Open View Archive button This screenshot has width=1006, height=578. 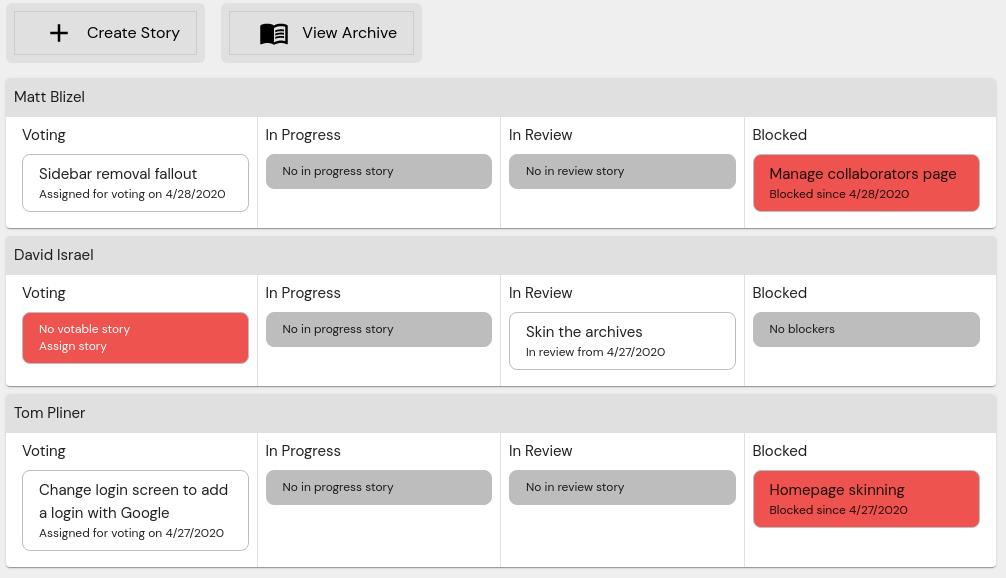(x=321, y=33)
